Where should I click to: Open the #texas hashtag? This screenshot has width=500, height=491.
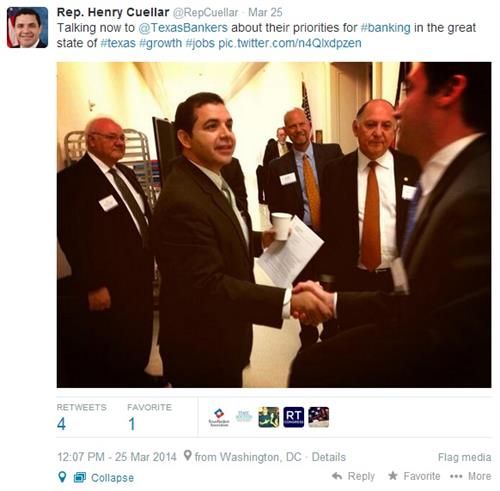(118, 43)
